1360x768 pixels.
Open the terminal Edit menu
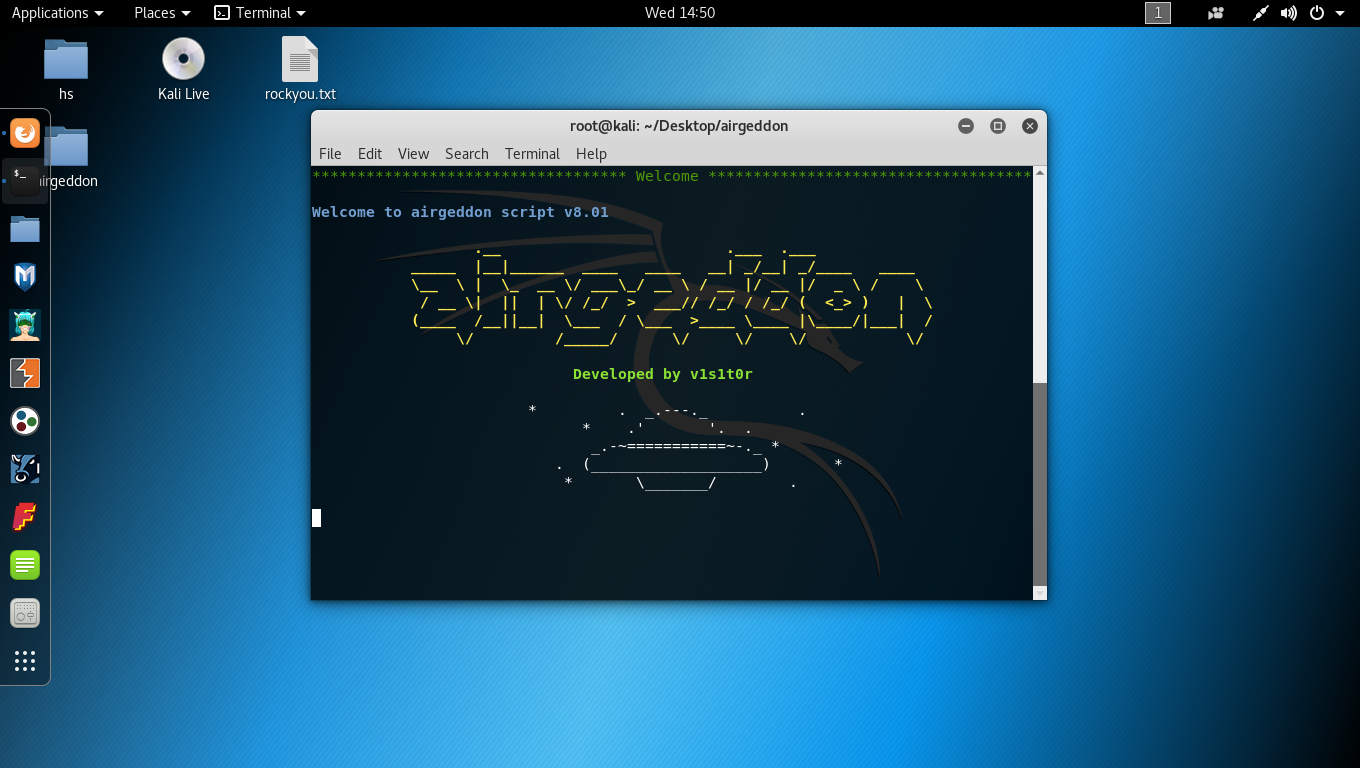tap(370, 153)
